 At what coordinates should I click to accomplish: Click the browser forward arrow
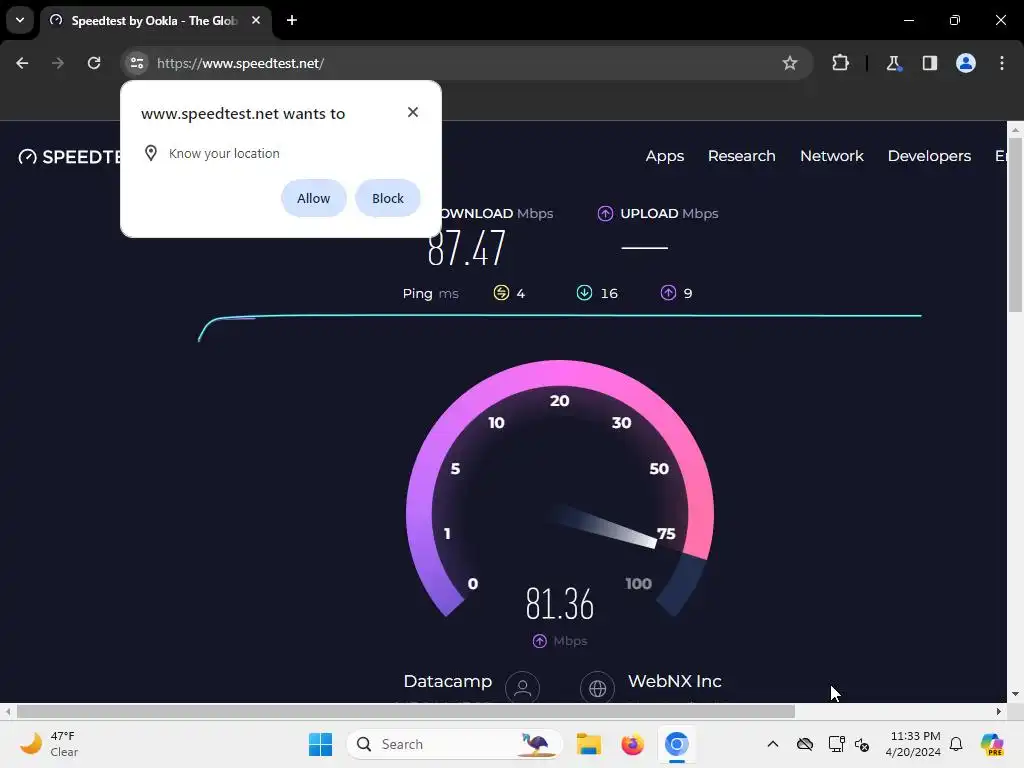coord(58,63)
